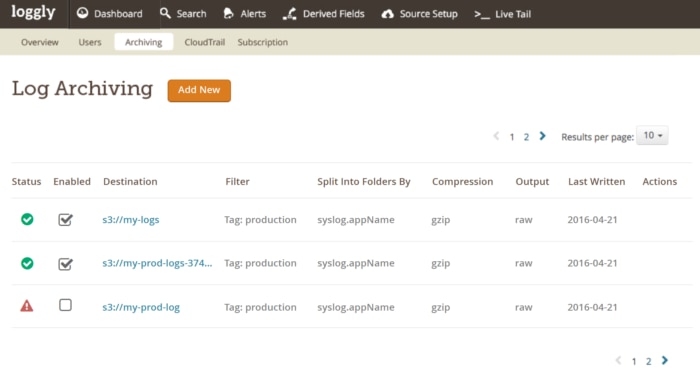Click the Alerts bell icon
The image size is (700, 381).
228,13
